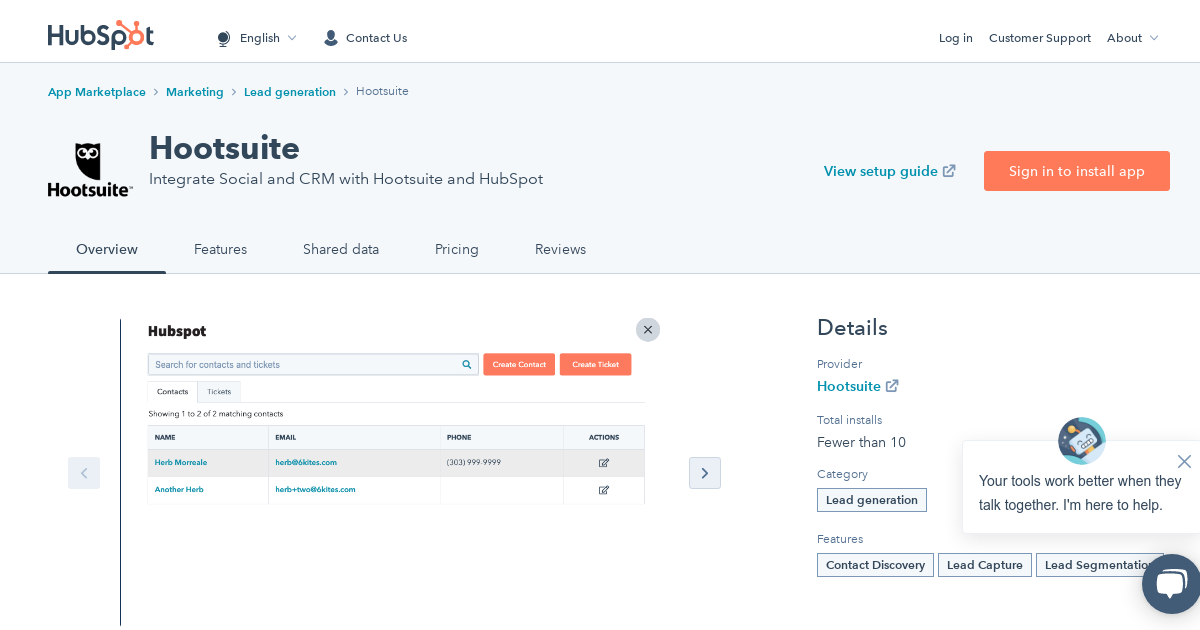
Task: Open Customer Support link
Action: [1040, 38]
